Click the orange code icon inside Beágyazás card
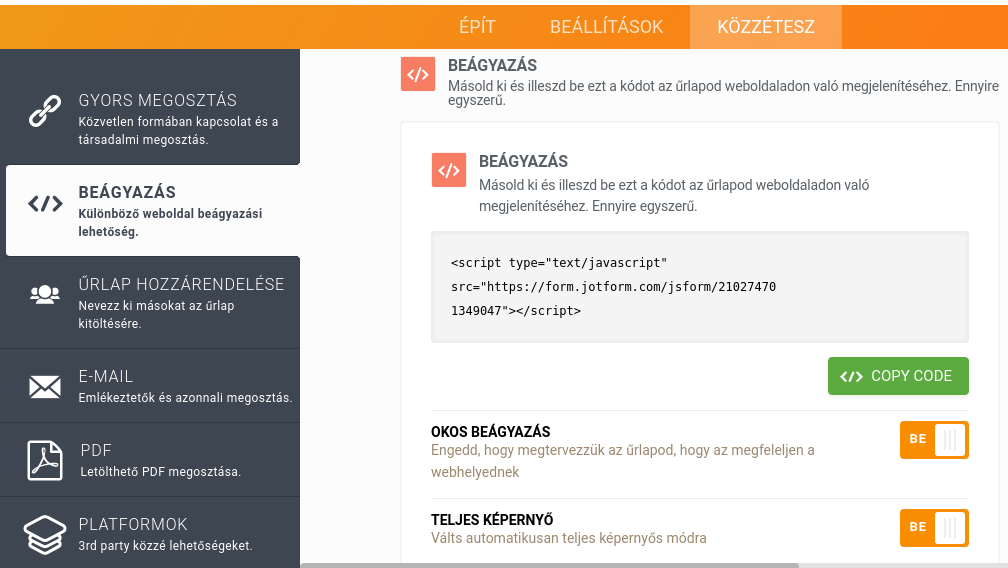Image resolution: width=1008 pixels, height=568 pixels. coord(449,170)
